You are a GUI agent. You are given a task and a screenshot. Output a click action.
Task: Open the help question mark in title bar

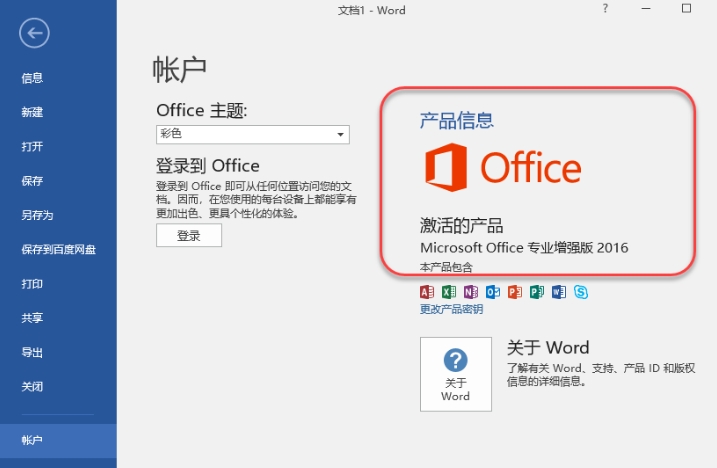[x=605, y=8]
